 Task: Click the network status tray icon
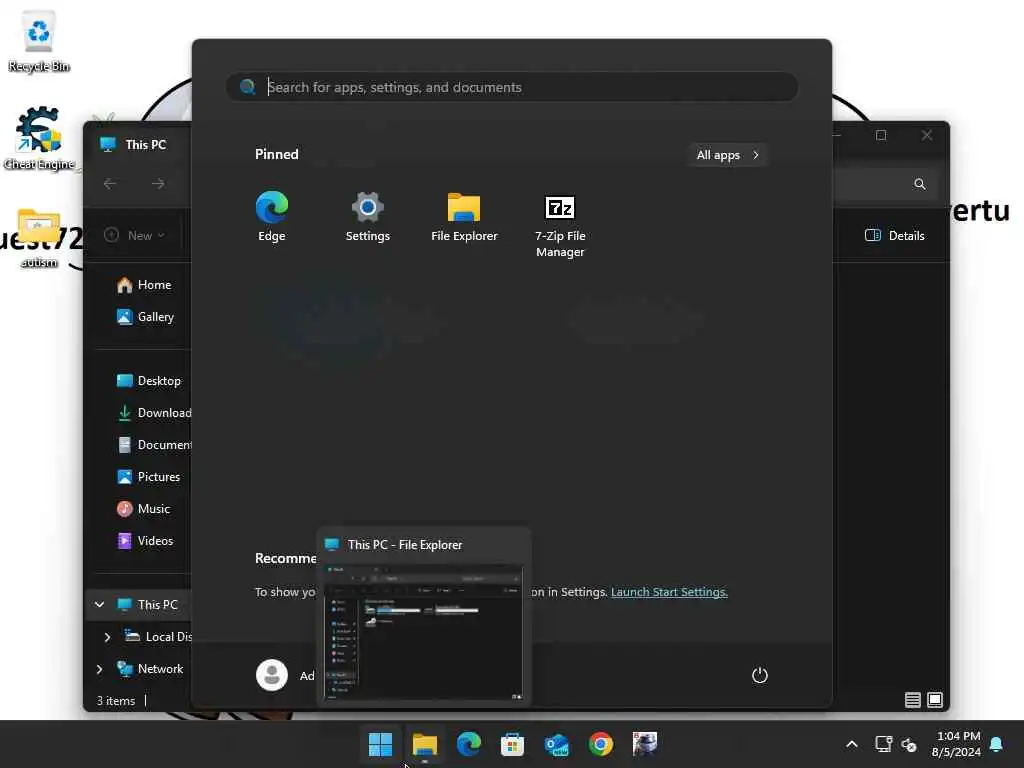pyautogui.click(x=883, y=744)
